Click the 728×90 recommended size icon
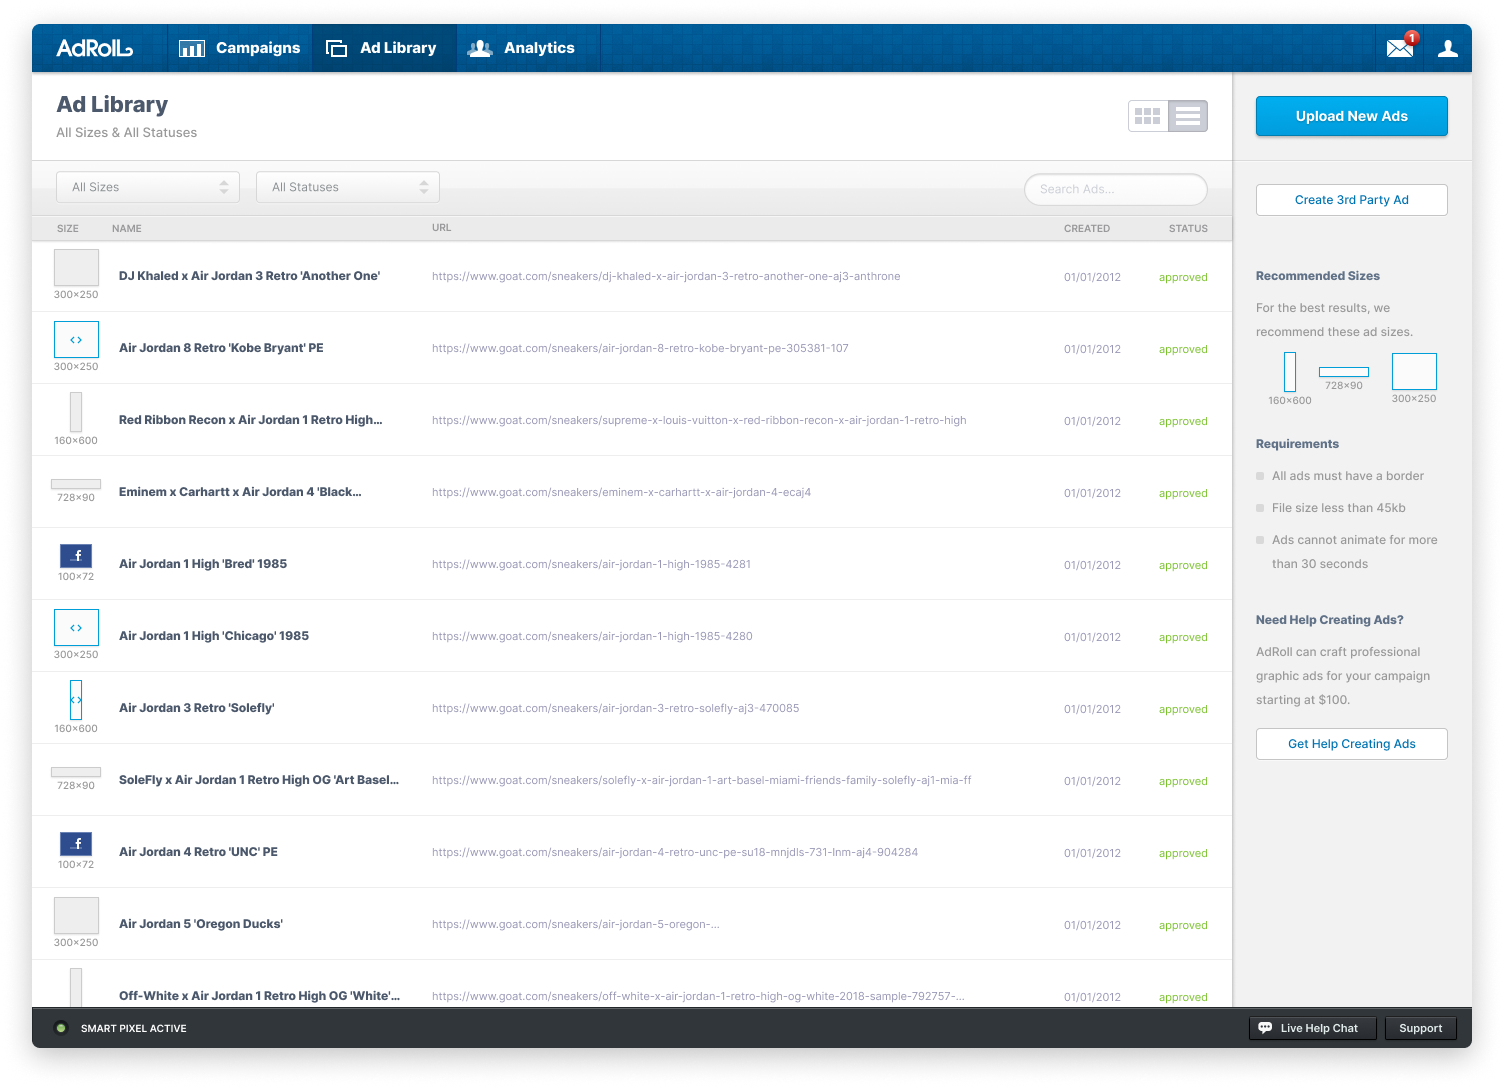Image resolution: width=1504 pixels, height=1088 pixels. click(1343, 372)
